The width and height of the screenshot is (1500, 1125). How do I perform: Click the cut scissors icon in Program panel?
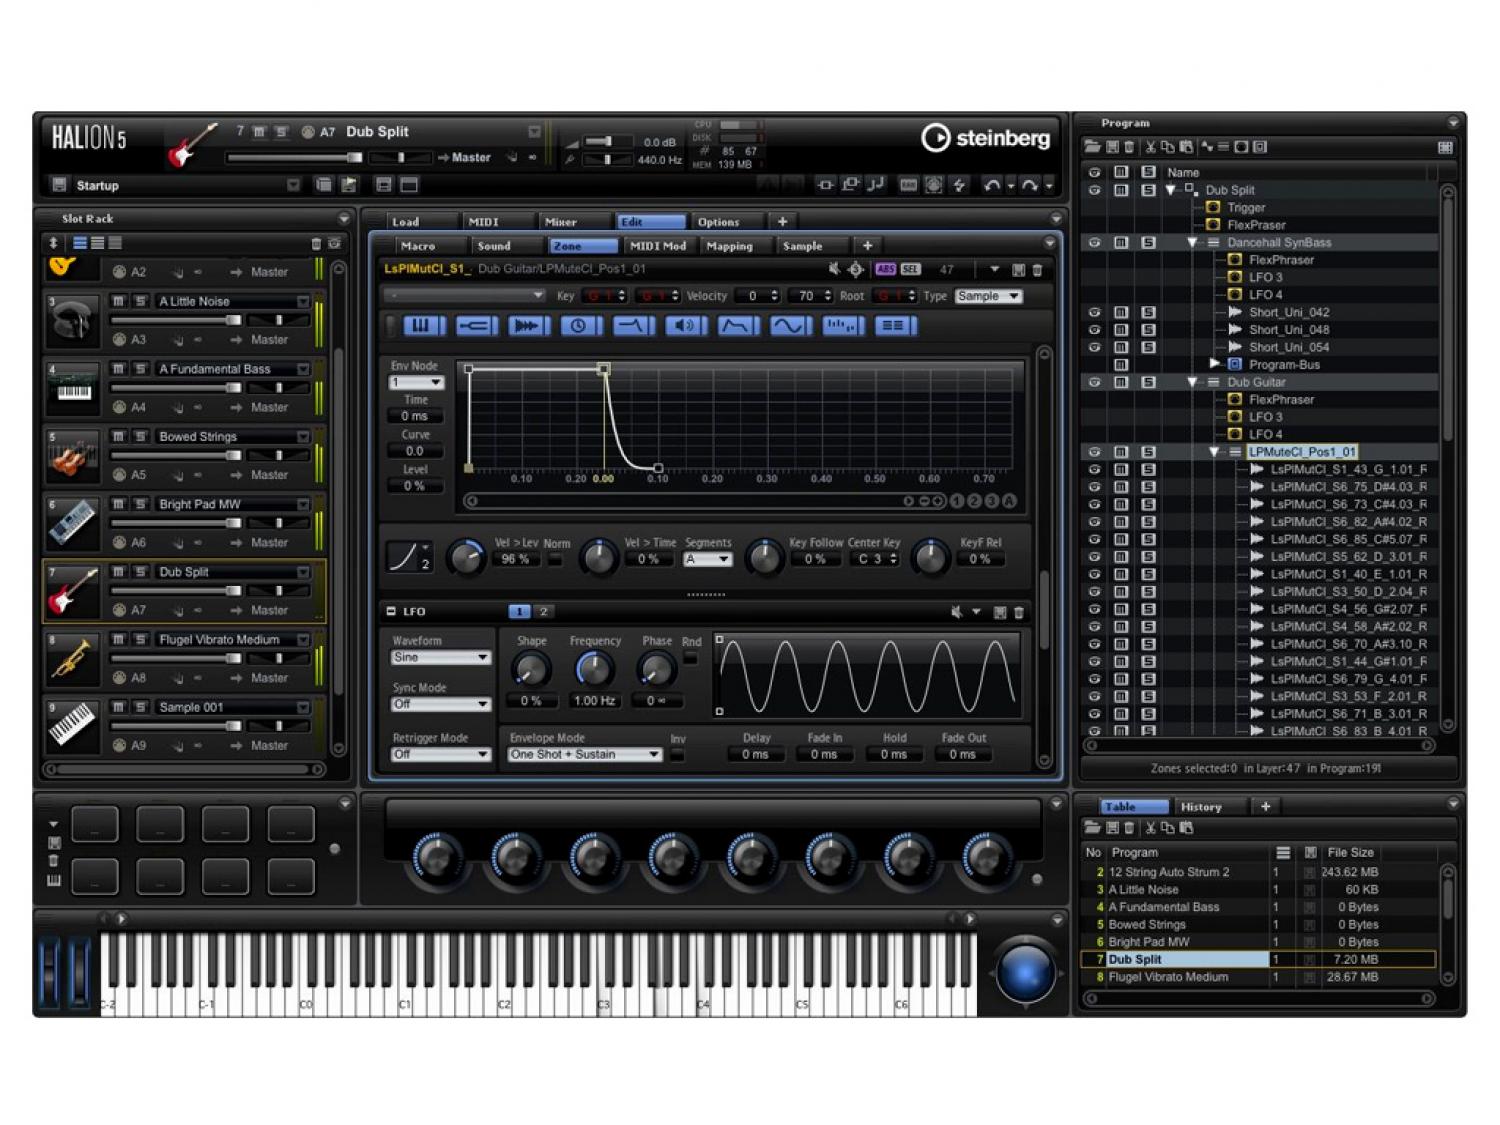(1150, 147)
